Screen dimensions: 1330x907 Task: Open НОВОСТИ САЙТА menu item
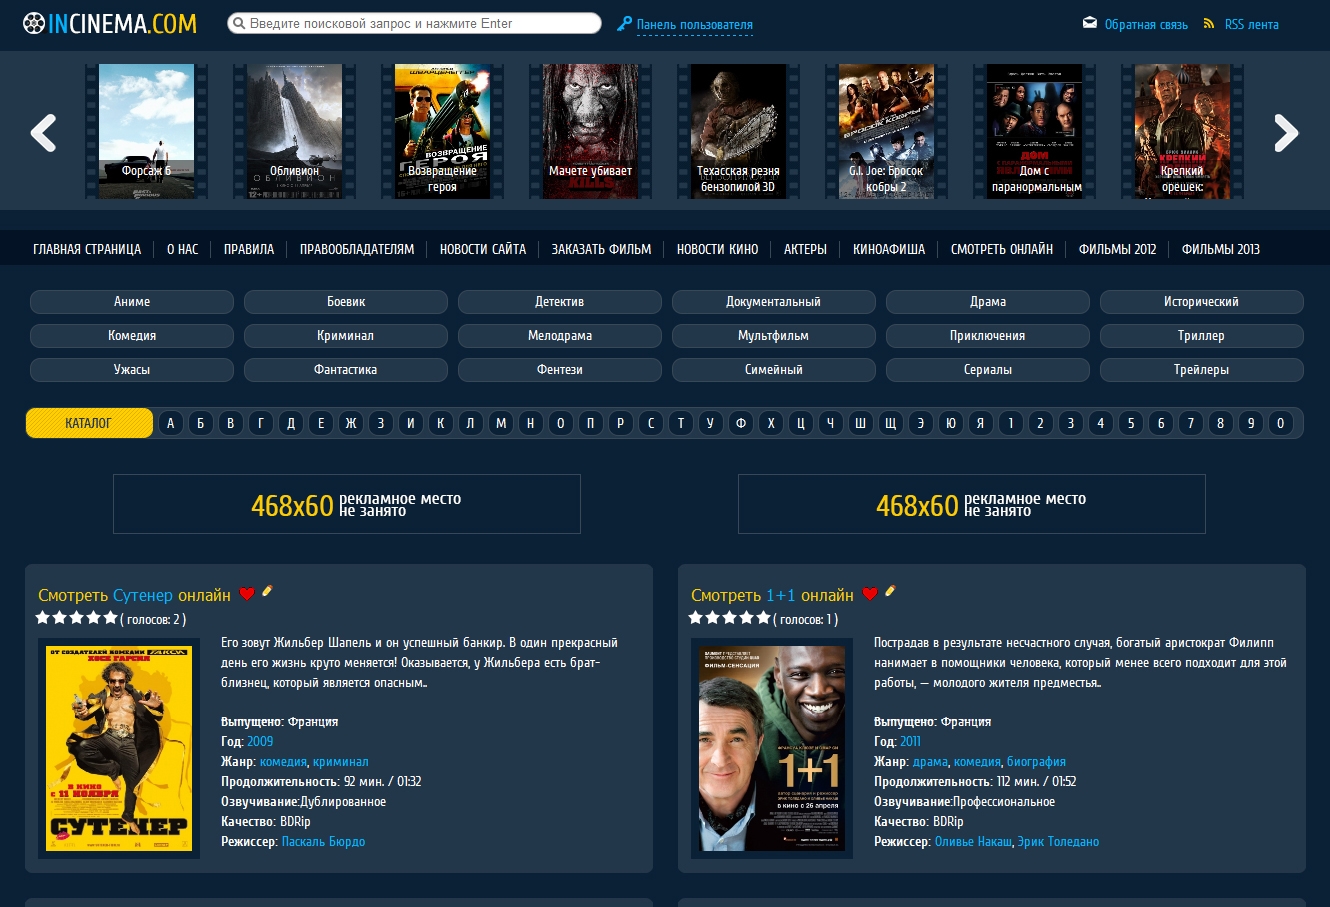(483, 250)
